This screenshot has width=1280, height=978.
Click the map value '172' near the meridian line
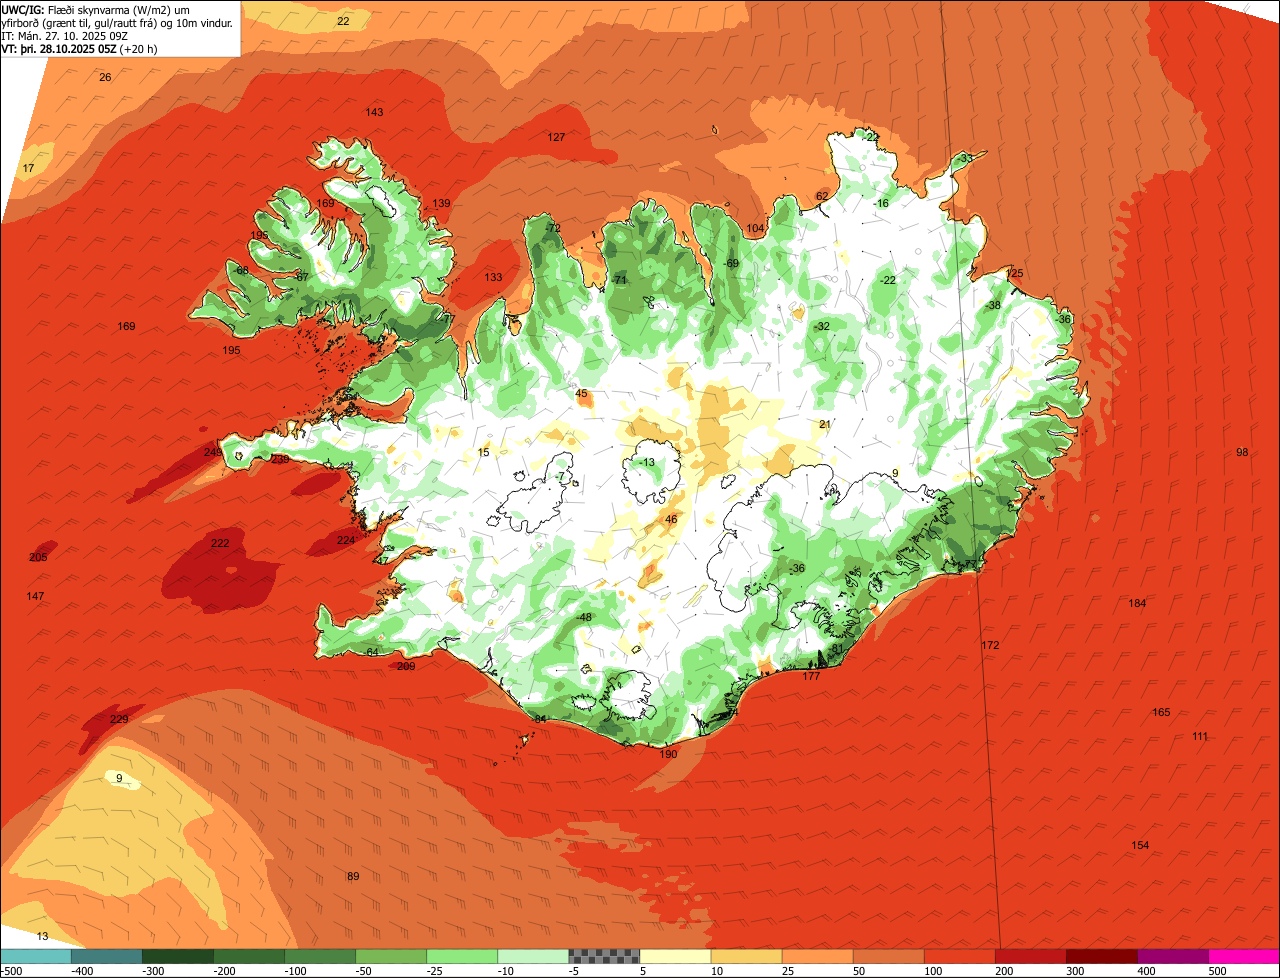tap(990, 645)
